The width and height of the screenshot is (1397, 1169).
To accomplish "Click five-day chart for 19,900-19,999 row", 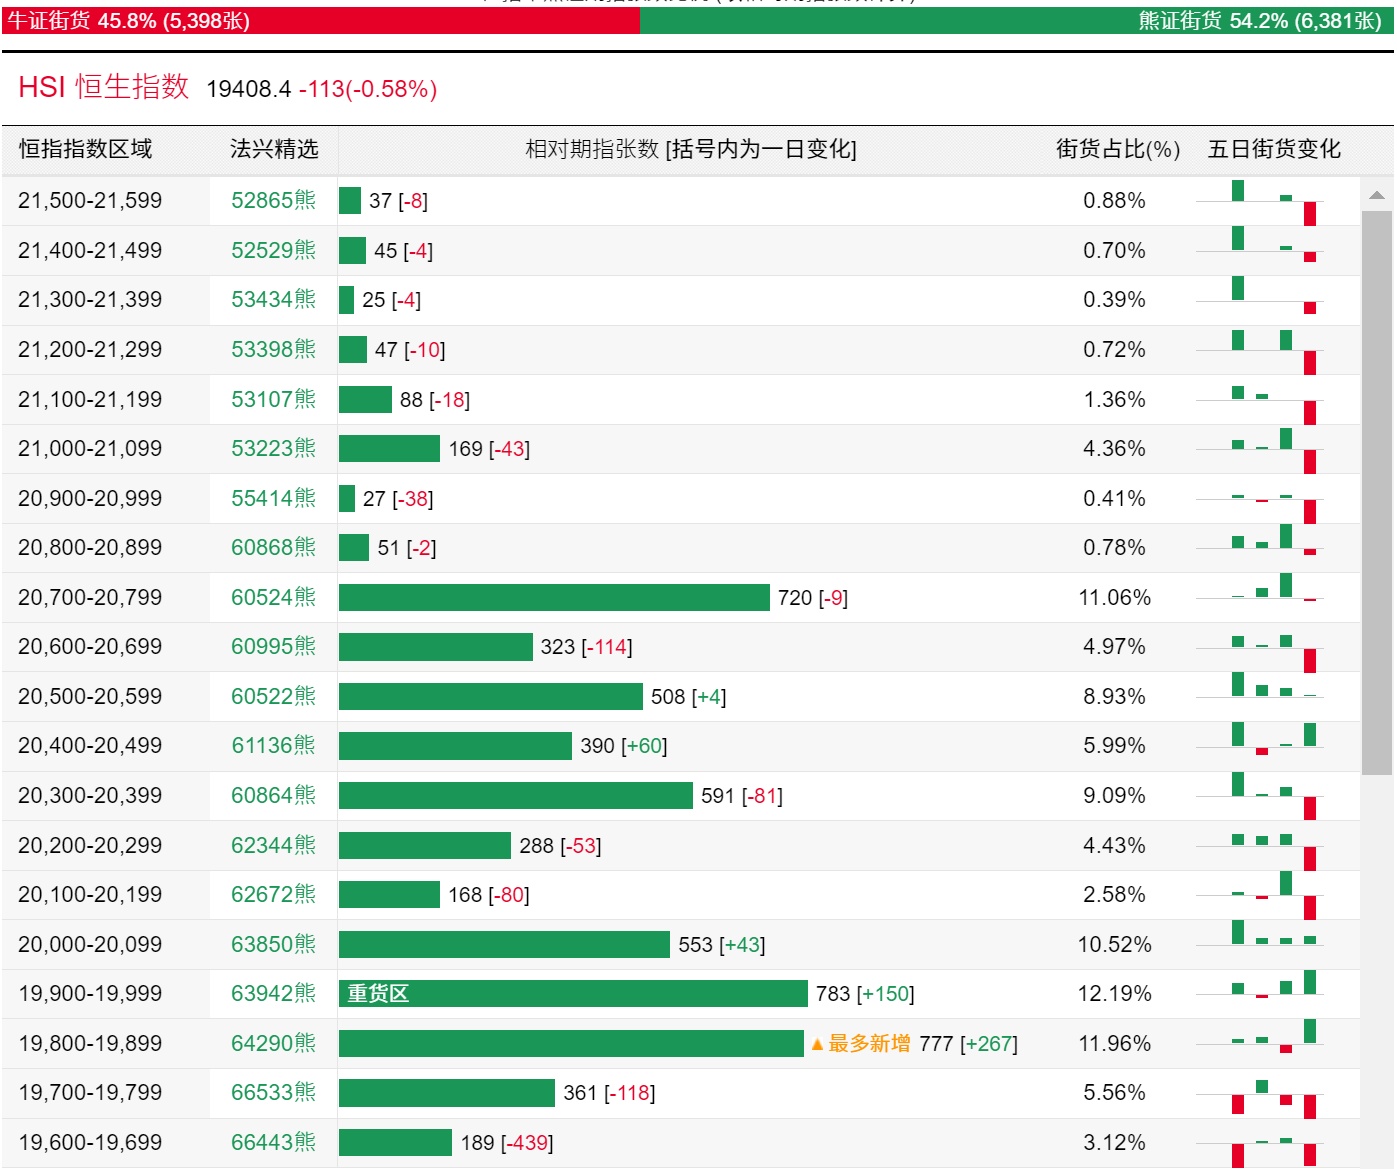I will tap(1260, 986).
